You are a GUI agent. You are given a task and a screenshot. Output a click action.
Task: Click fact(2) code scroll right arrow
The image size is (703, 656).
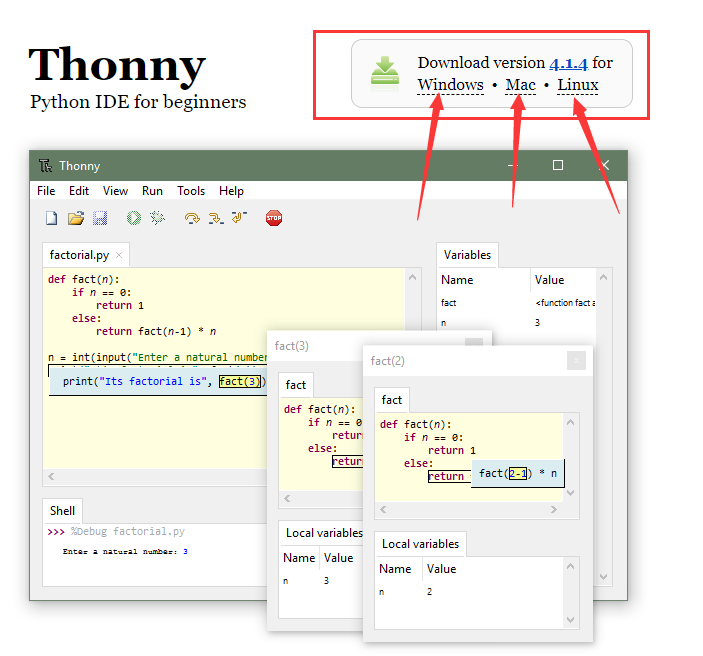(554, 509)
